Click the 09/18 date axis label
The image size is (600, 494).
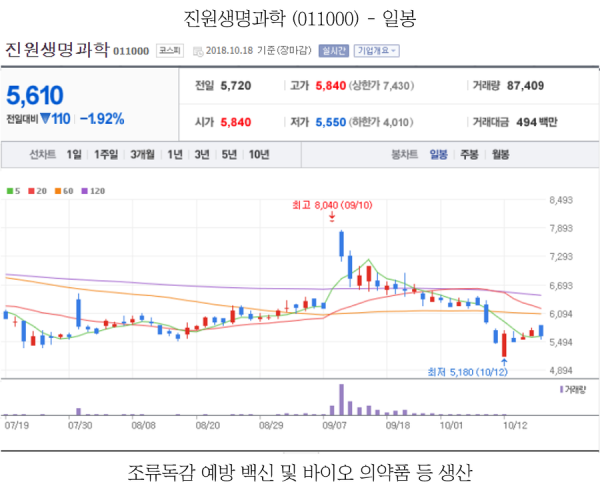[398, 425]
